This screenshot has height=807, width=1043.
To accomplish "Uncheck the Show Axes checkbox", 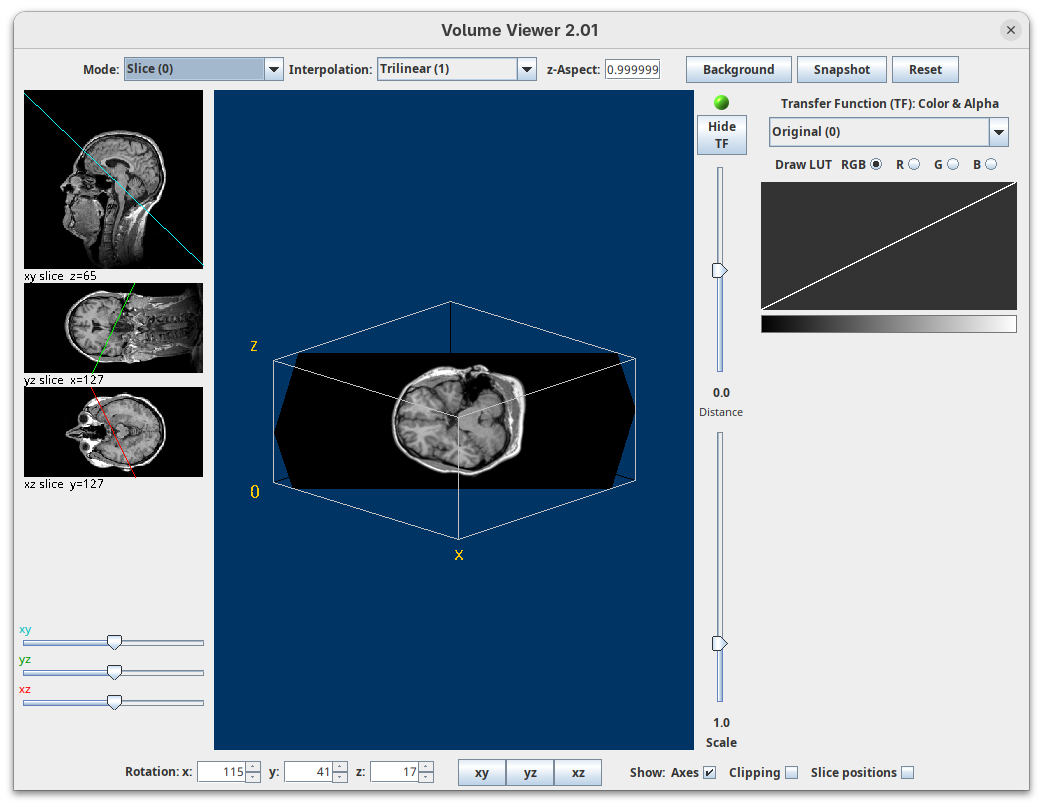I will (709, 772).
